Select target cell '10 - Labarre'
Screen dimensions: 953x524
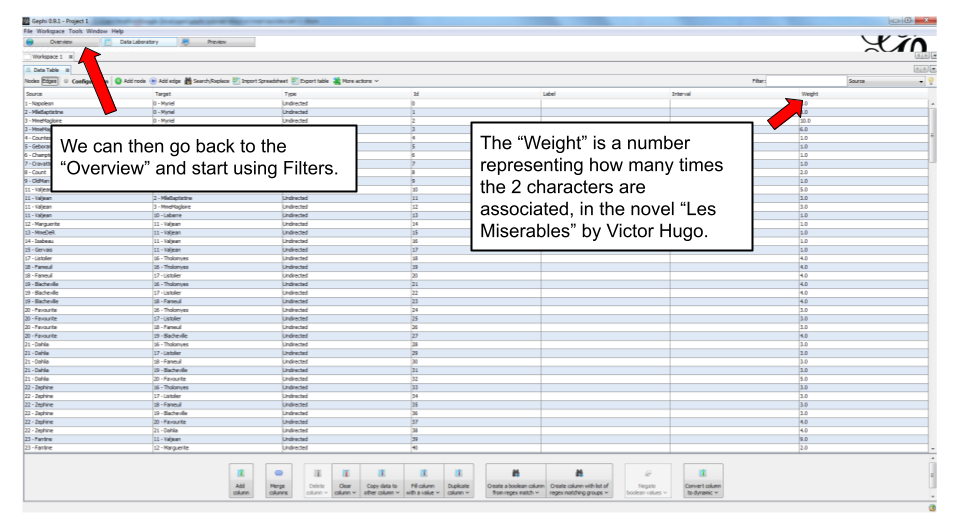click(218, 215)
